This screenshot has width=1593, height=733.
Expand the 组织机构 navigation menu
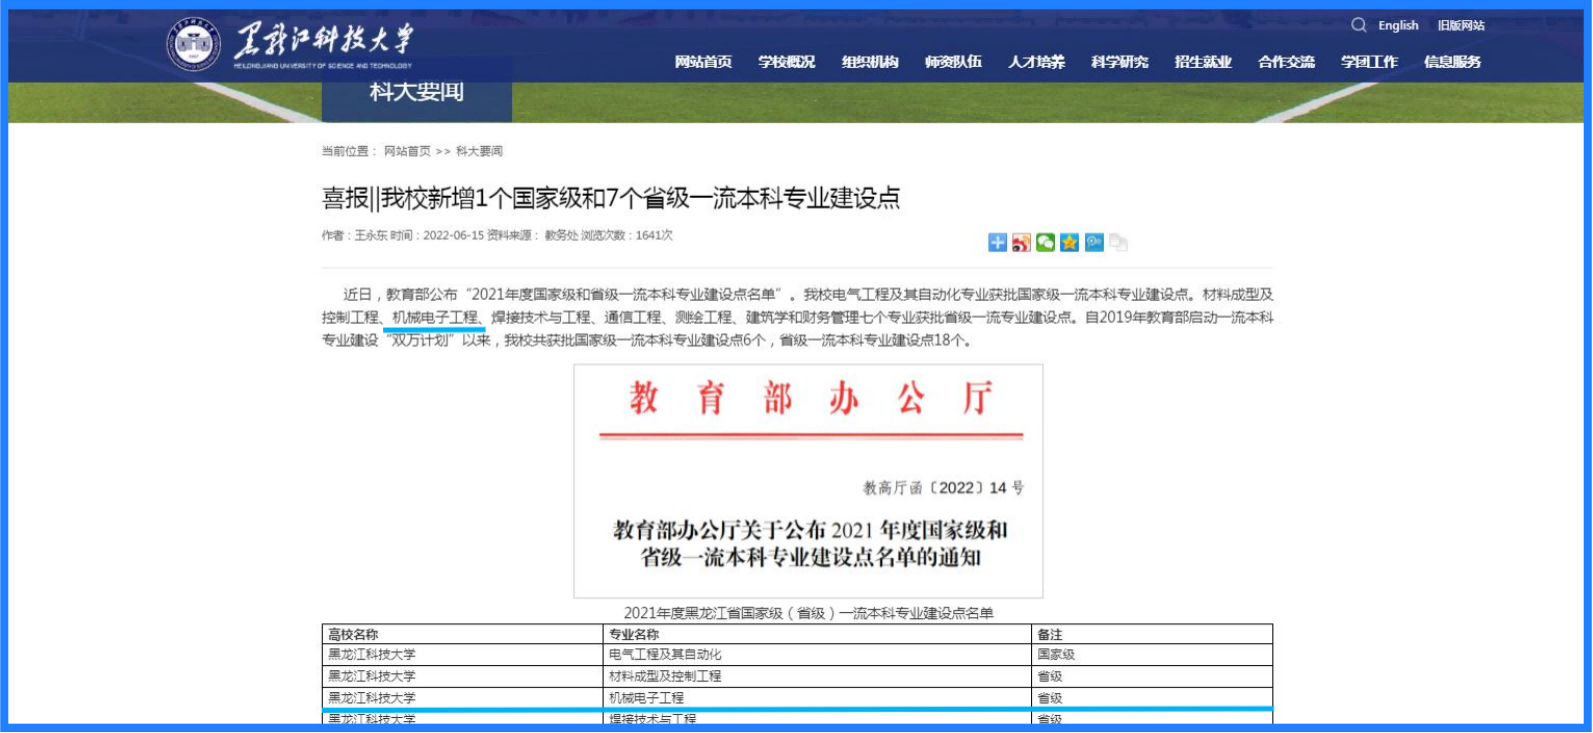click(870, 62)
